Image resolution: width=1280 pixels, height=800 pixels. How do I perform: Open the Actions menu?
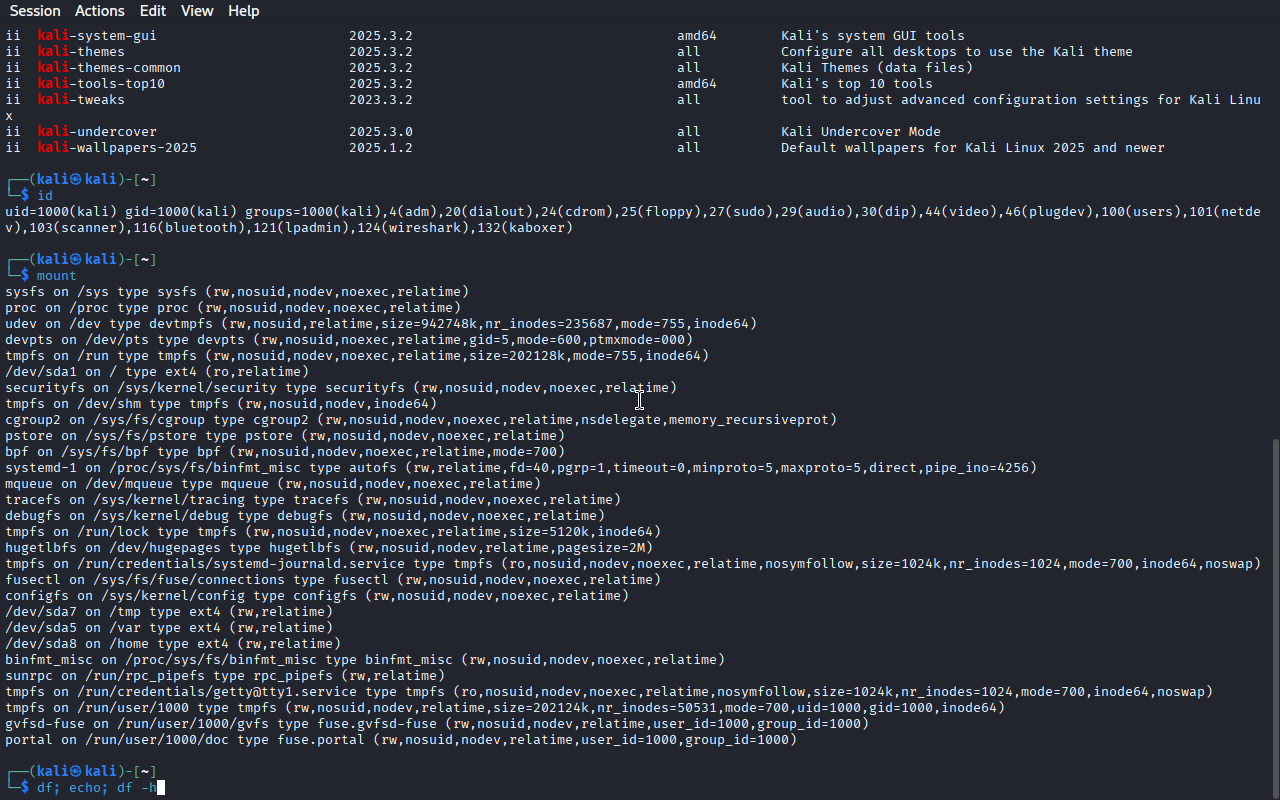tap(100, 11)
